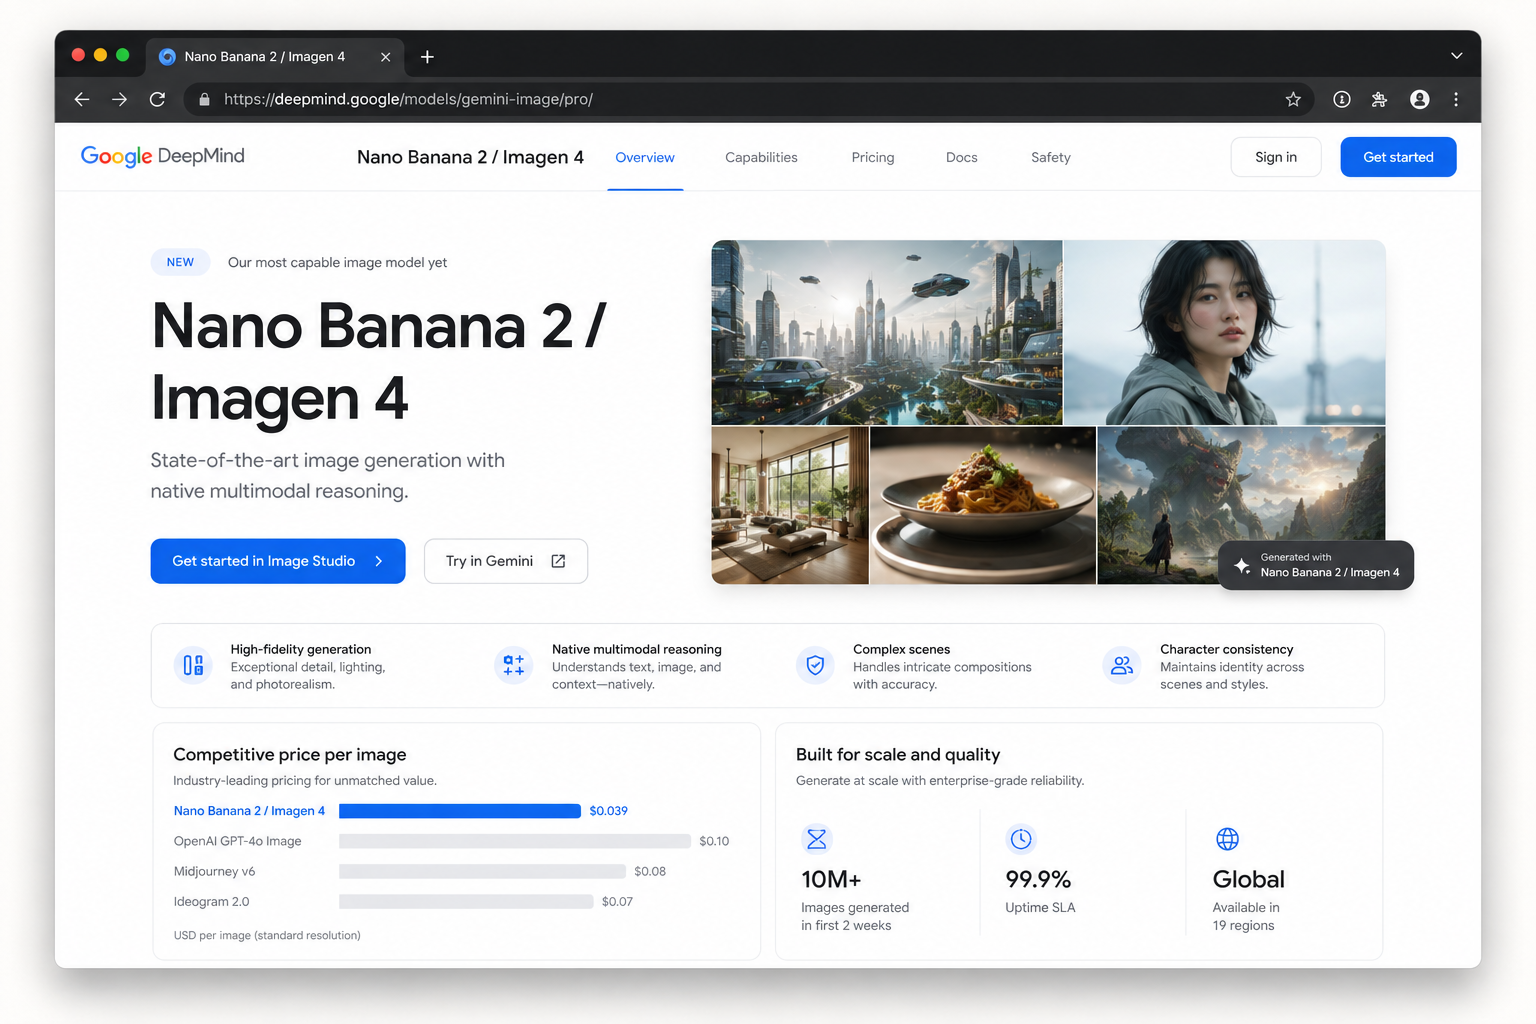Click 'Our most capable image model yet' text
The height and width of the screenshot is (1024, 1536).
pos(337,262)
